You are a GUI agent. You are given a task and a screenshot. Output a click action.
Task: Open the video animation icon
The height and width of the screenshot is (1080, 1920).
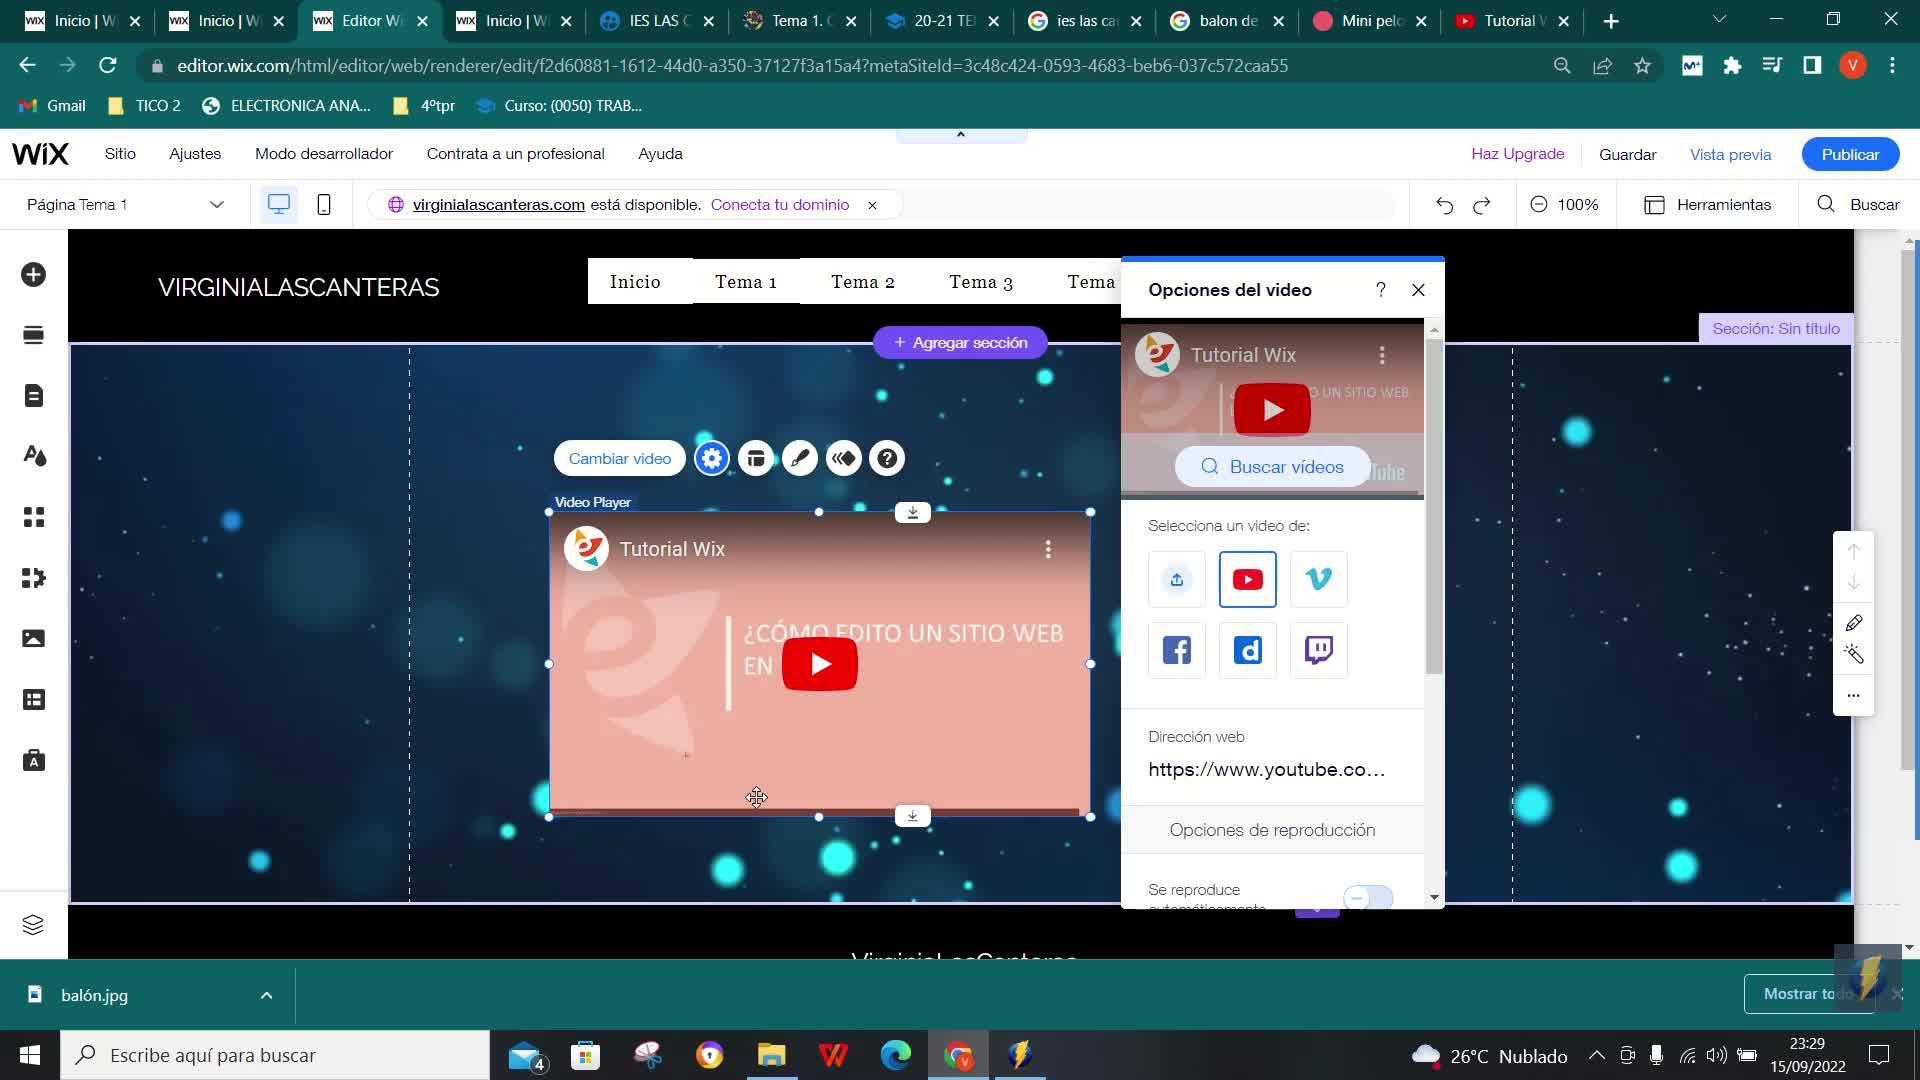tap(843, 458)
